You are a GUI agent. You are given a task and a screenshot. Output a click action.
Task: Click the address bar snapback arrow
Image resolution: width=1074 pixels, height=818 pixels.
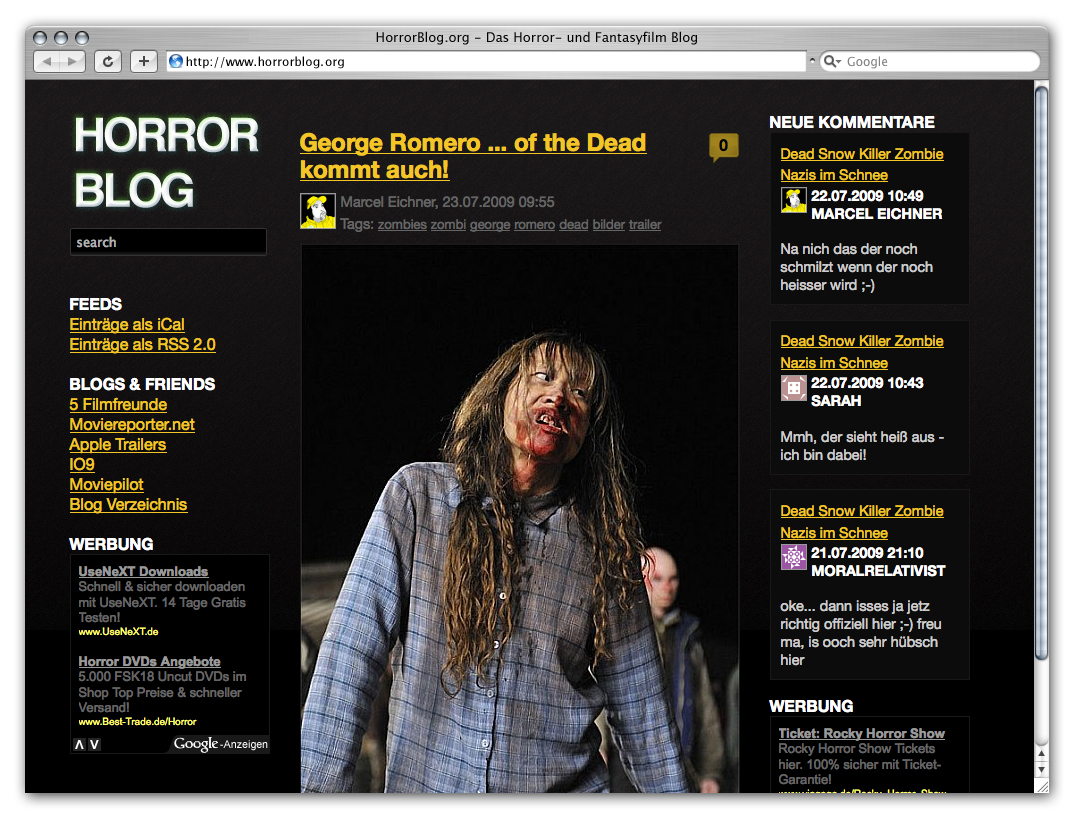click(812, 61)
